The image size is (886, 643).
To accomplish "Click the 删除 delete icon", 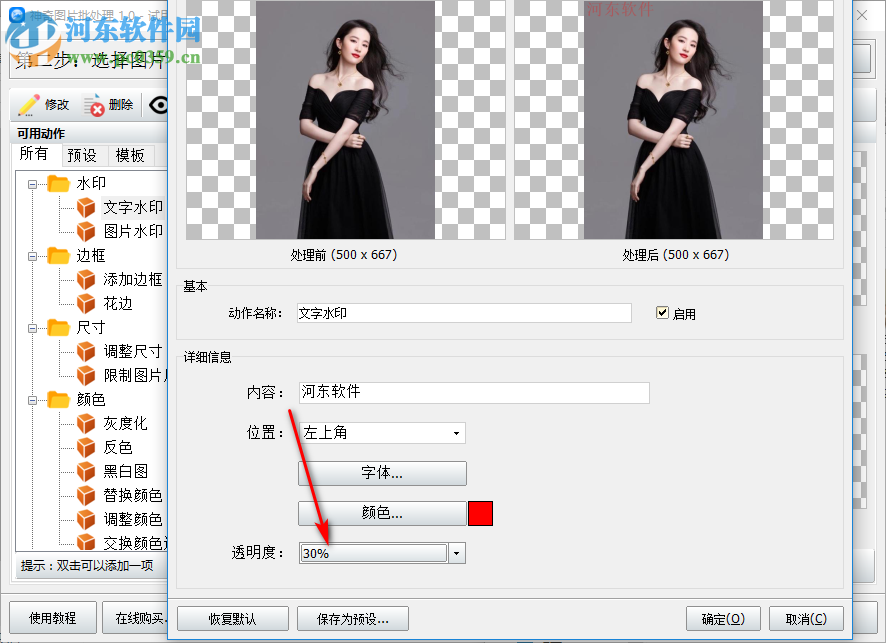I will (x=94, y=105).
